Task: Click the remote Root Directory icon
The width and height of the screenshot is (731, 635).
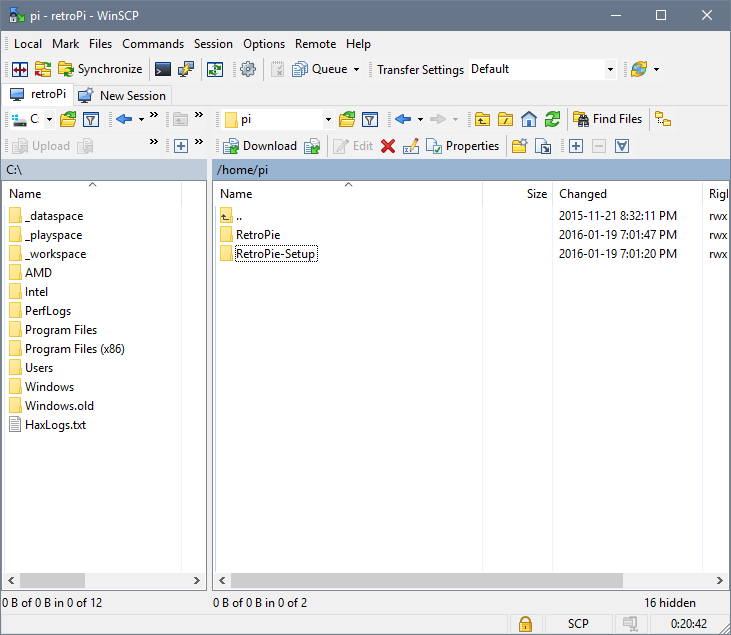Action: click(x=505, y=119)
